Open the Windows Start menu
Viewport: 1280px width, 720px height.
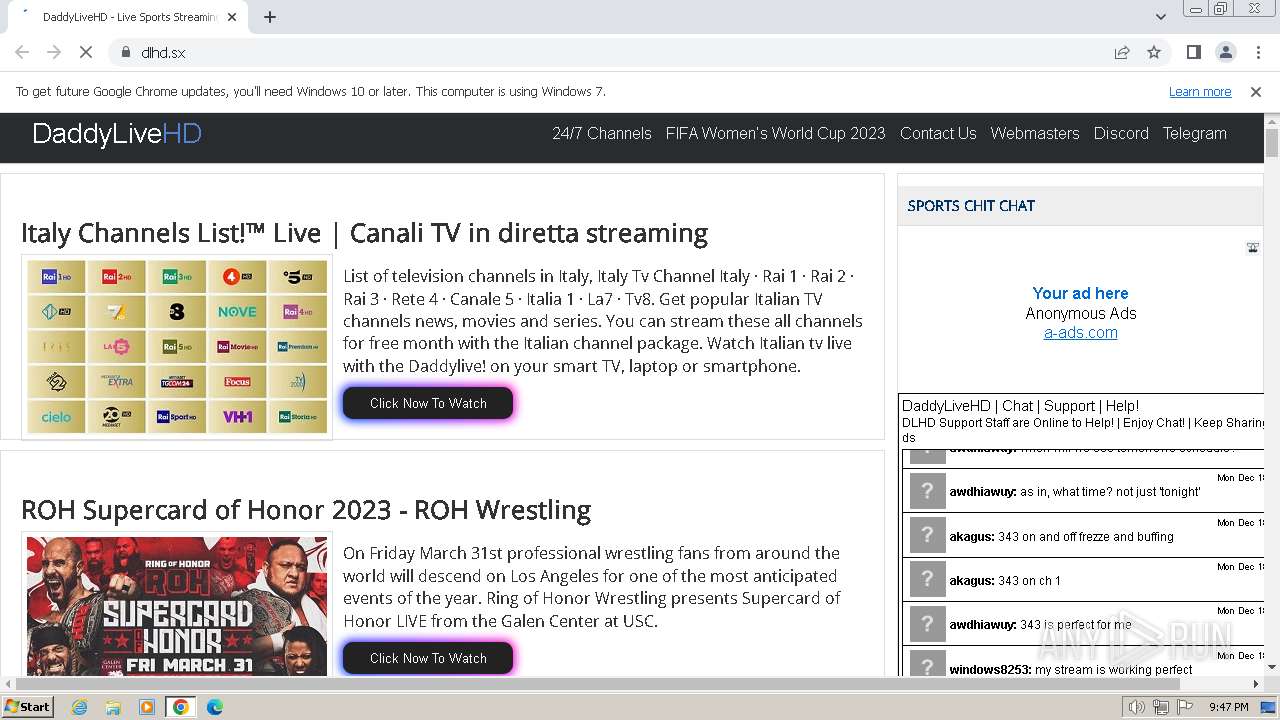(27, 706)
